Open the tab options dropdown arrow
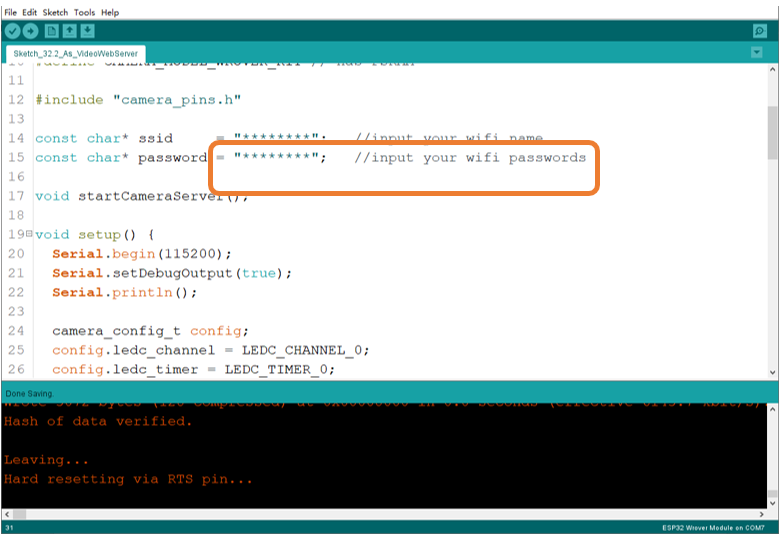The width and height of the screenshot is (782, 536). (x=757, y=52)
